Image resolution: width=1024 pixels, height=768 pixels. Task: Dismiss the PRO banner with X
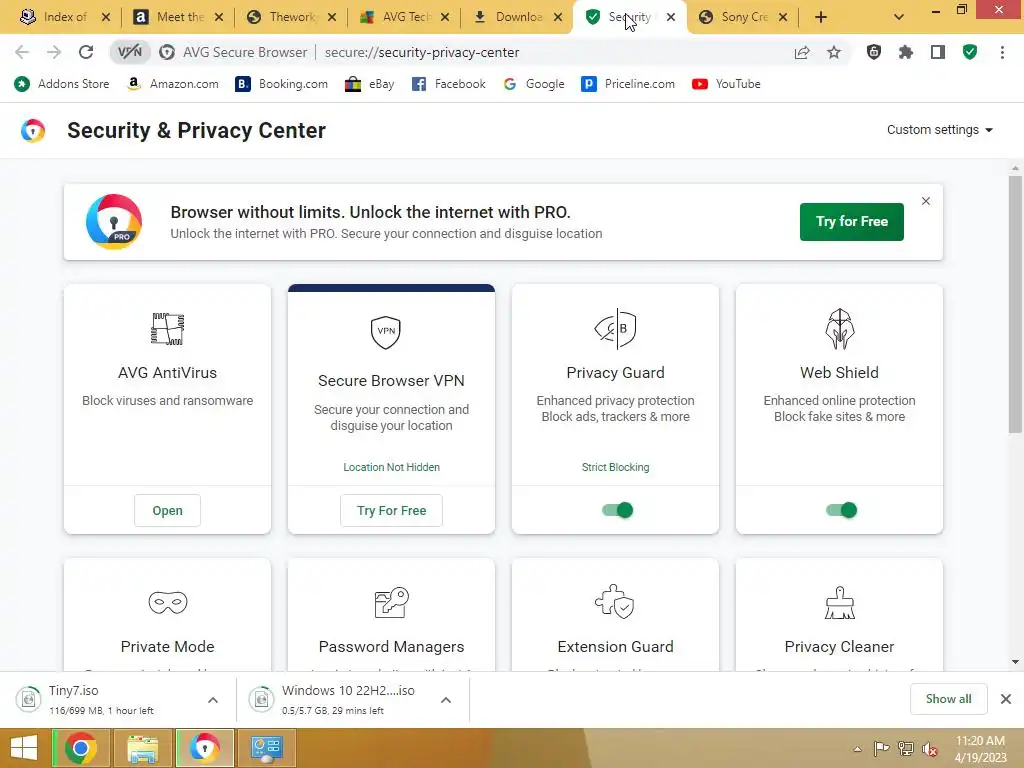point(925,201)
